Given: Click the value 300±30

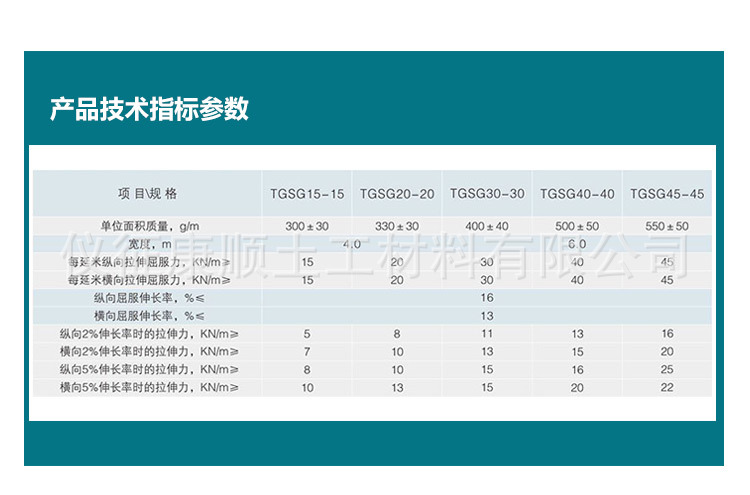Looking at the screenshot, I should pyautogui.click(x=307, y=226).
